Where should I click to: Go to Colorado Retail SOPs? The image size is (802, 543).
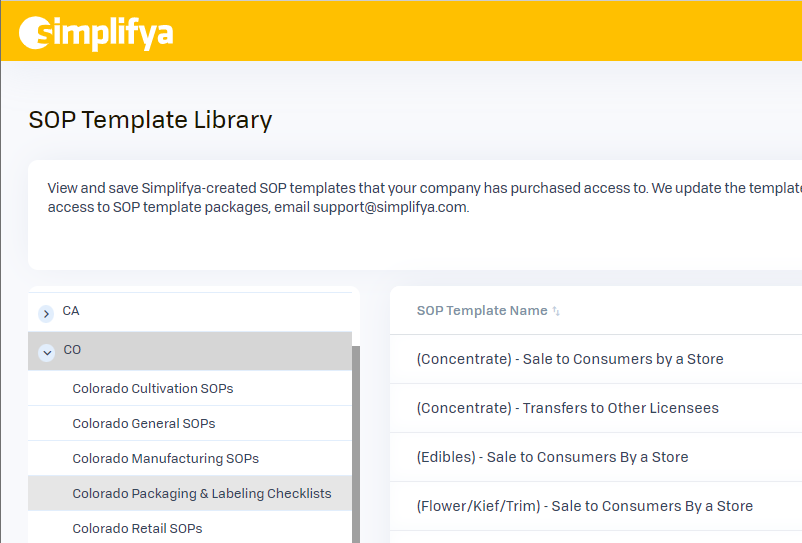(137, 528)
